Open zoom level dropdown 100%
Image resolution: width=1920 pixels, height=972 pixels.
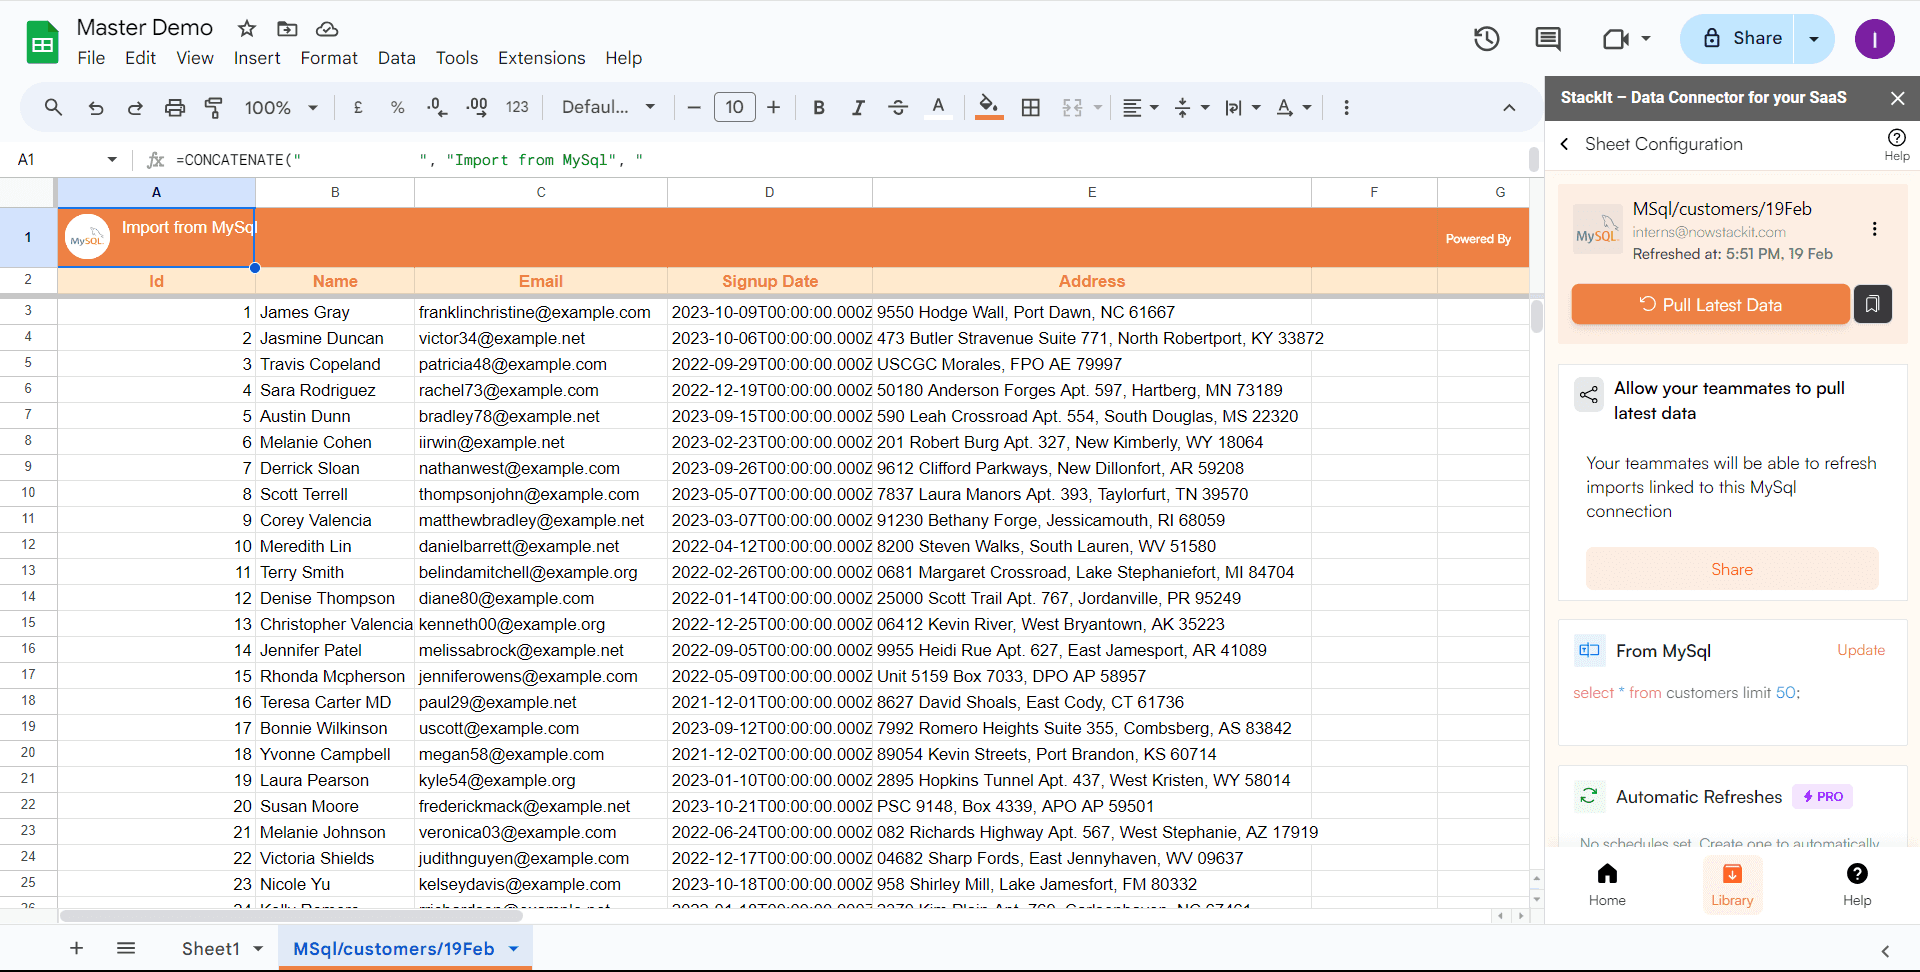tap(281, 107)
